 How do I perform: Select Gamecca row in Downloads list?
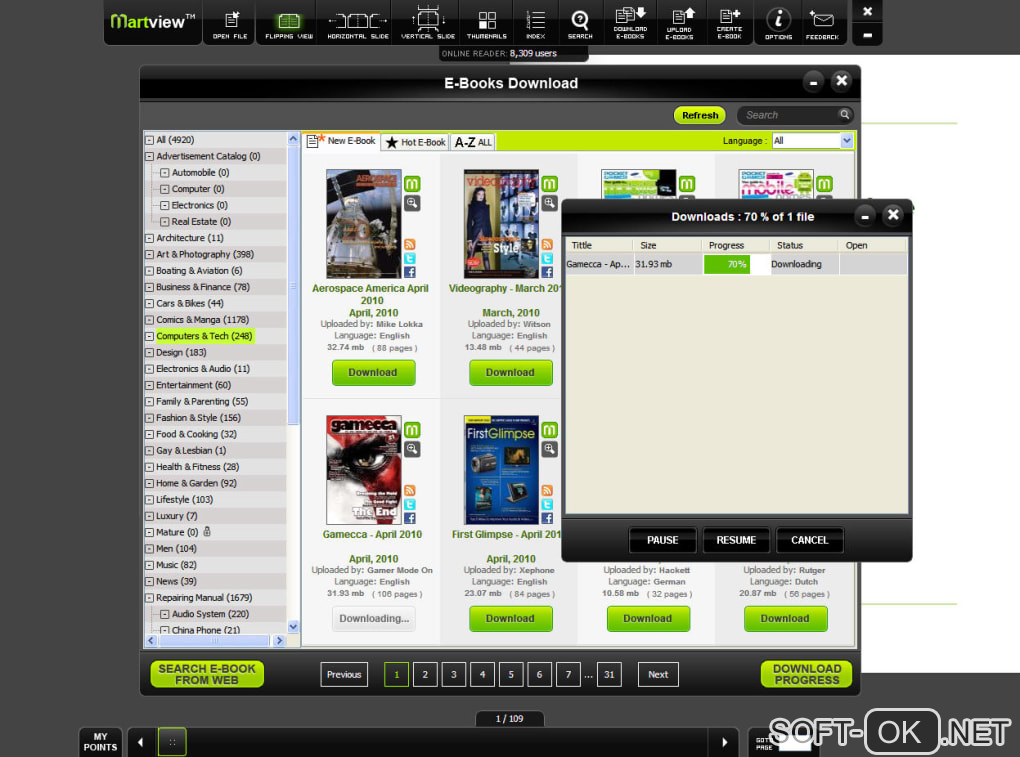[736, 264]
